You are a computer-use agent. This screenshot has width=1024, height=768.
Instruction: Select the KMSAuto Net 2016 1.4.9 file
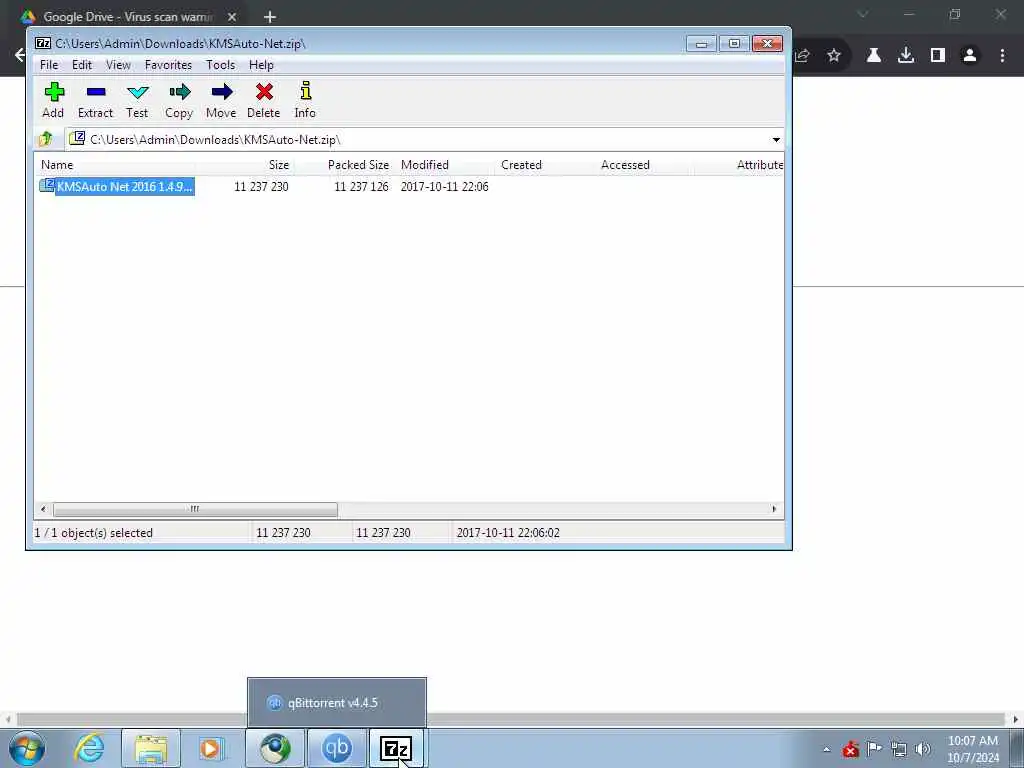click(125, 186)
